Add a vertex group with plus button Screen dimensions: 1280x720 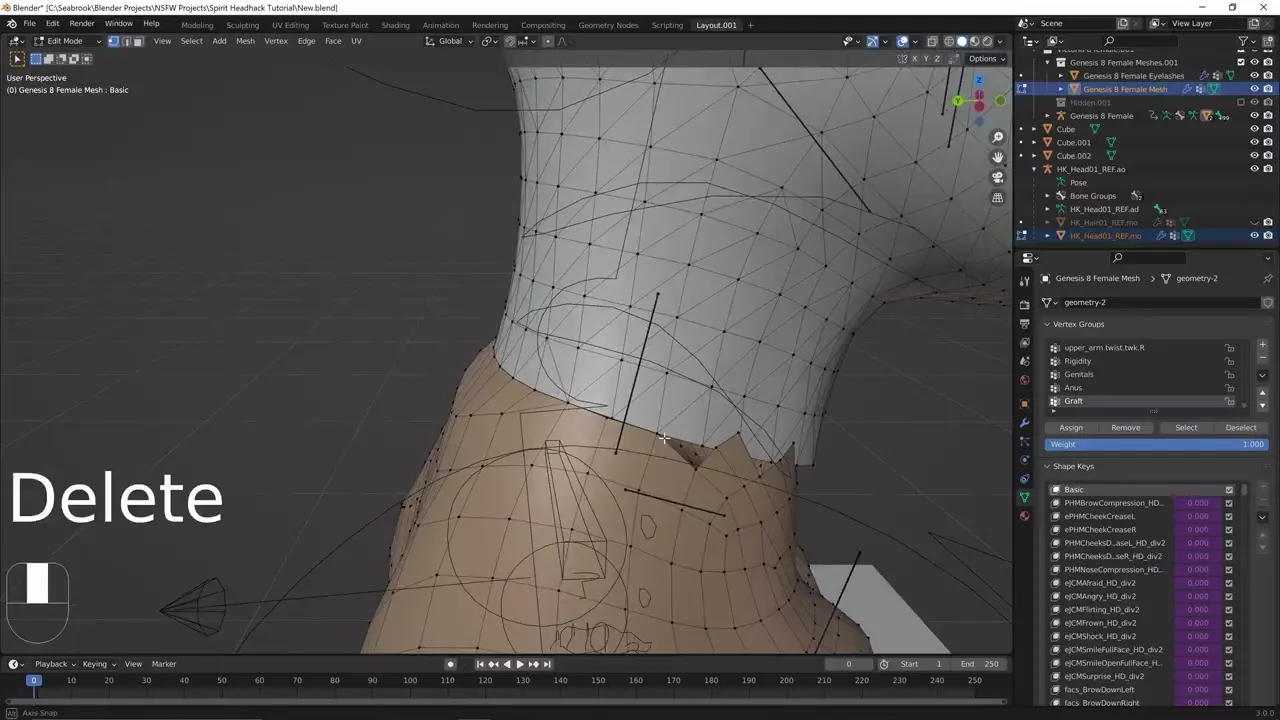tap(1262, 345)
